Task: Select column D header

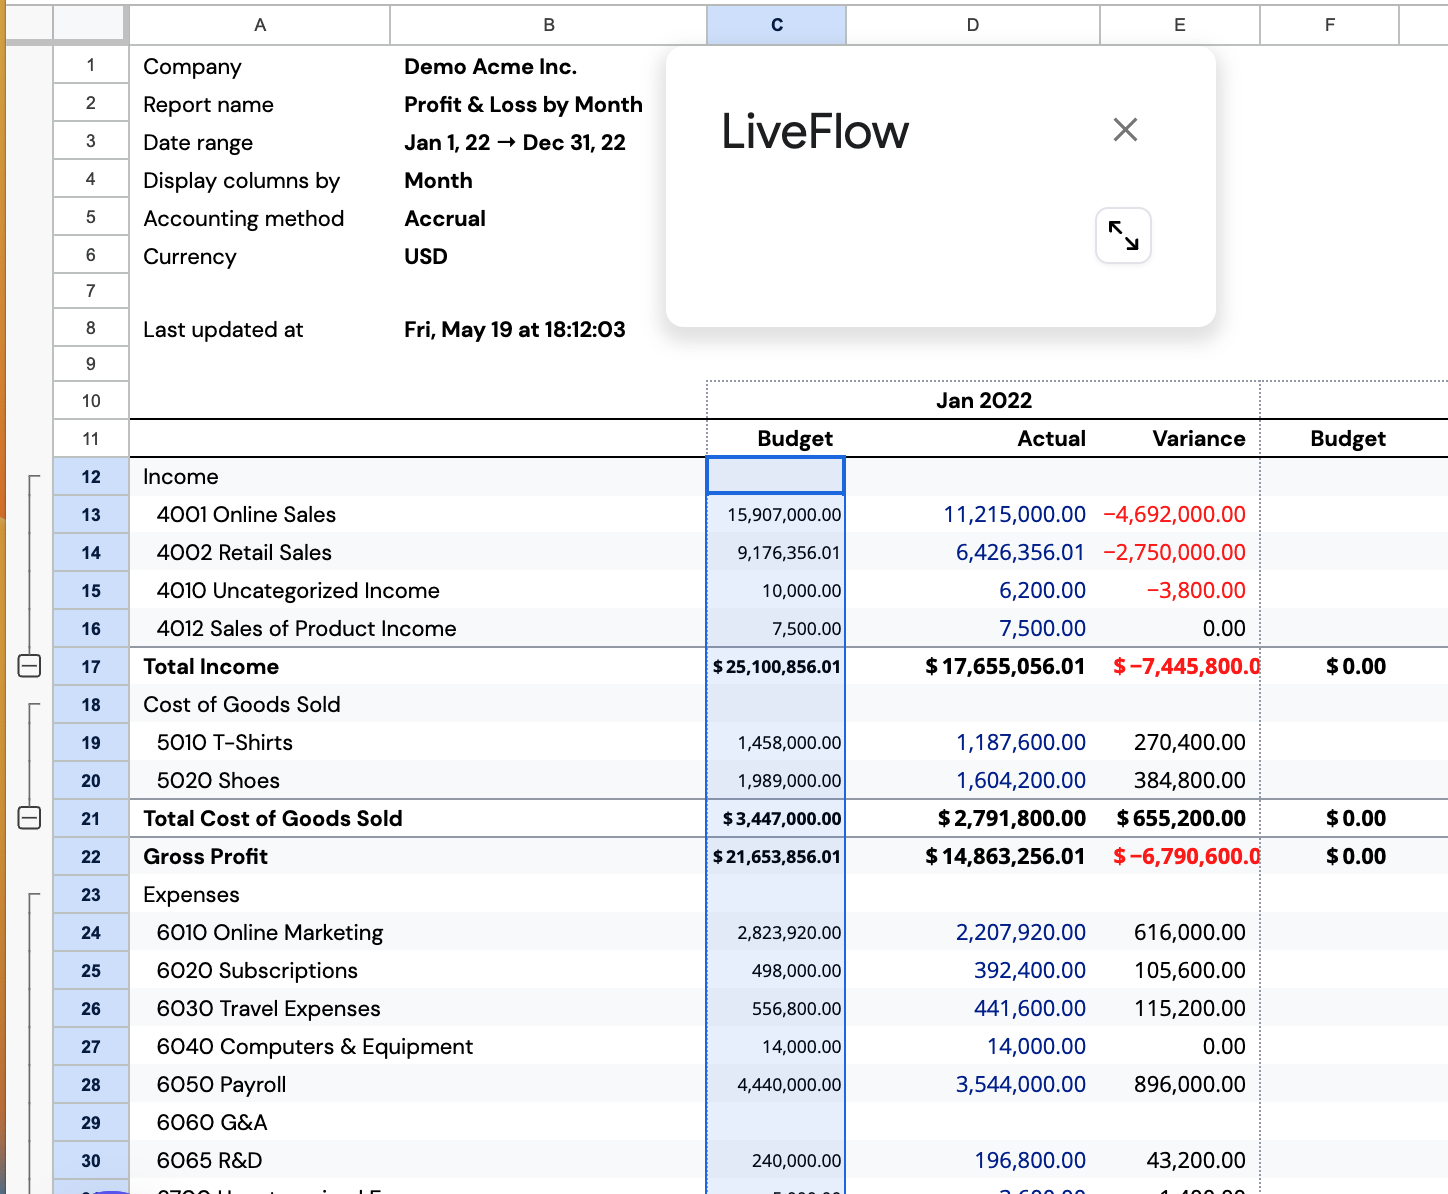Action: click(973, 25)
